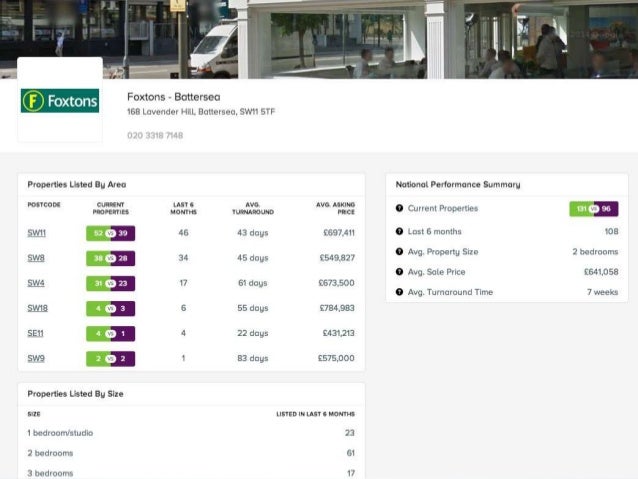
Task: Open the SW18 postcode link
Action: (x=37, y=308)
